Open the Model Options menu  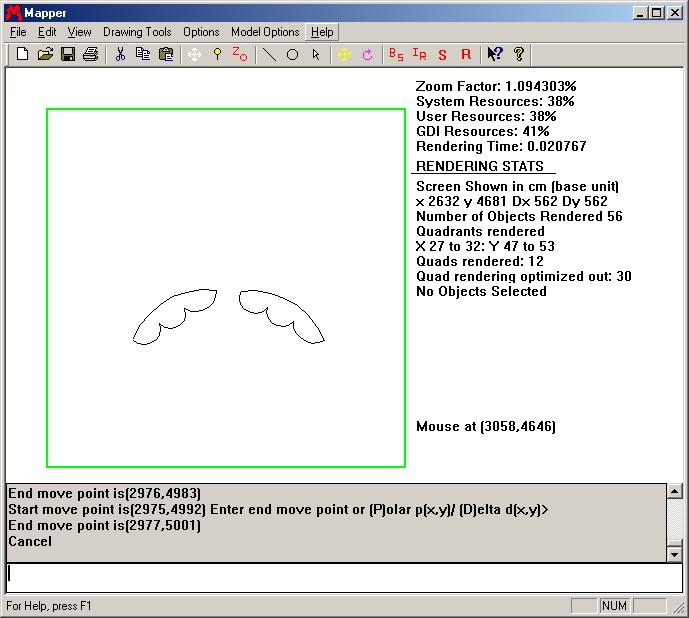coord(265,32)
